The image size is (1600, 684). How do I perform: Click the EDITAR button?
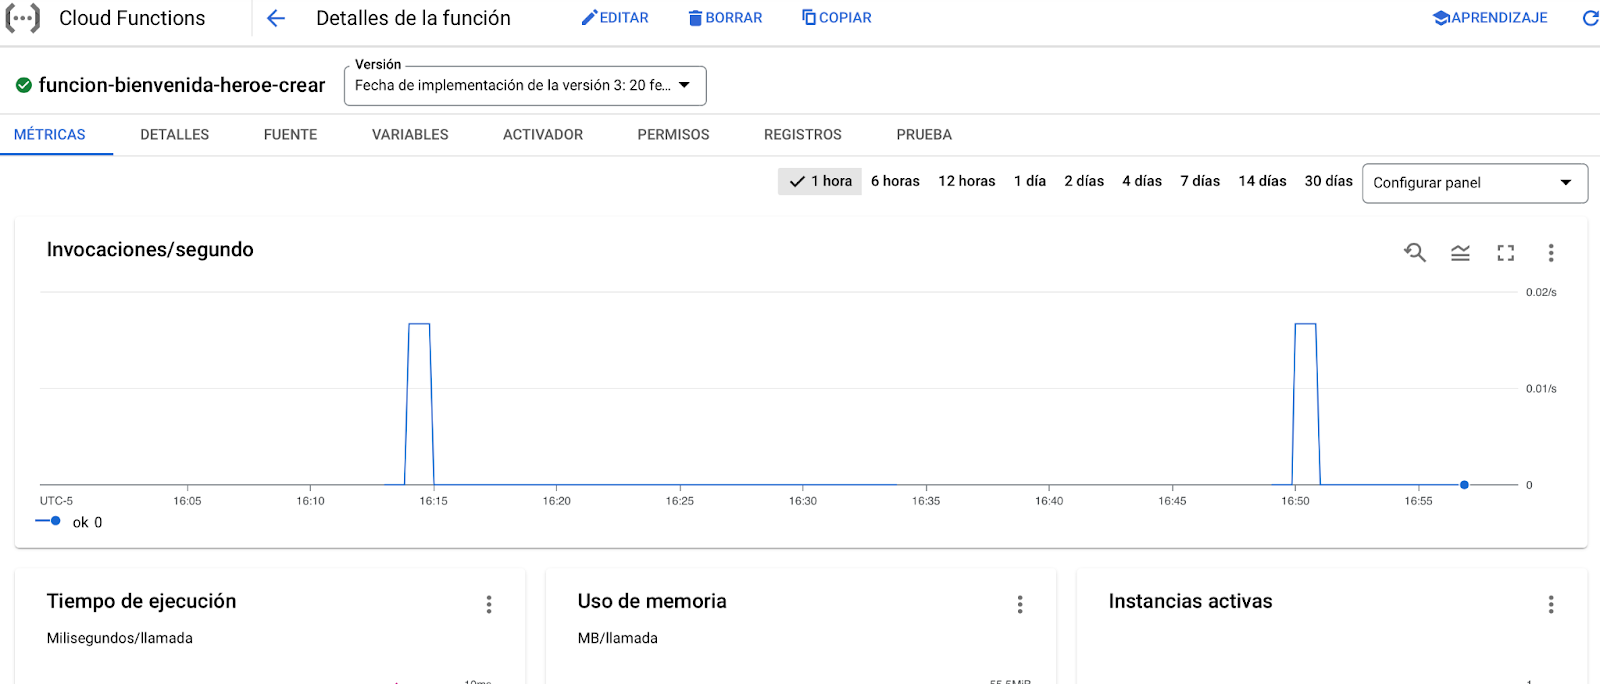(615, 18)
